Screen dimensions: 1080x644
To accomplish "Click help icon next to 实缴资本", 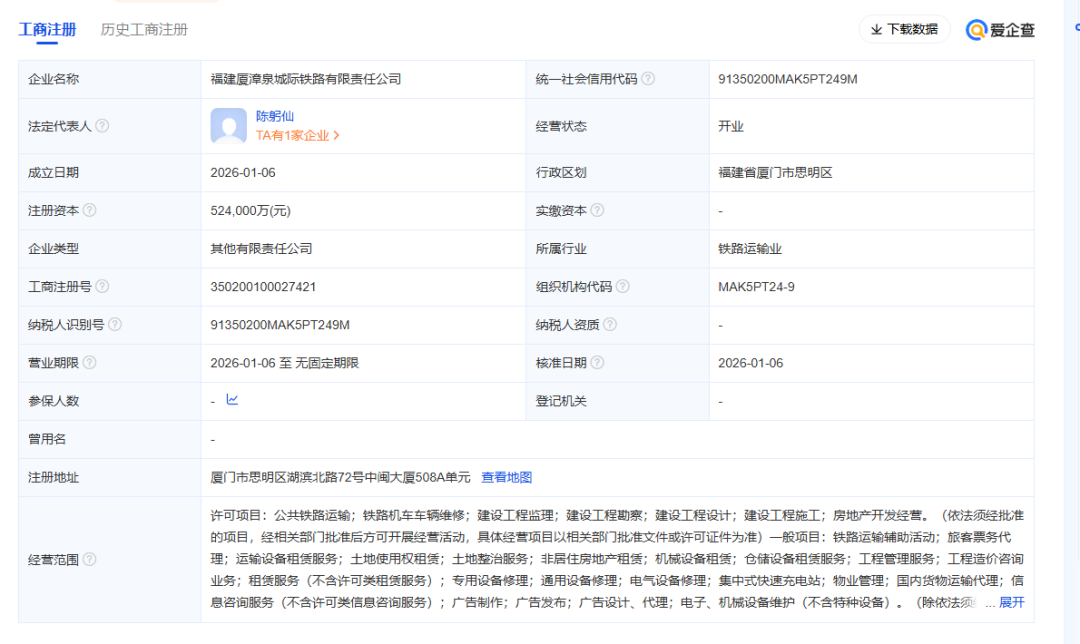I will [x=597, y=211].
